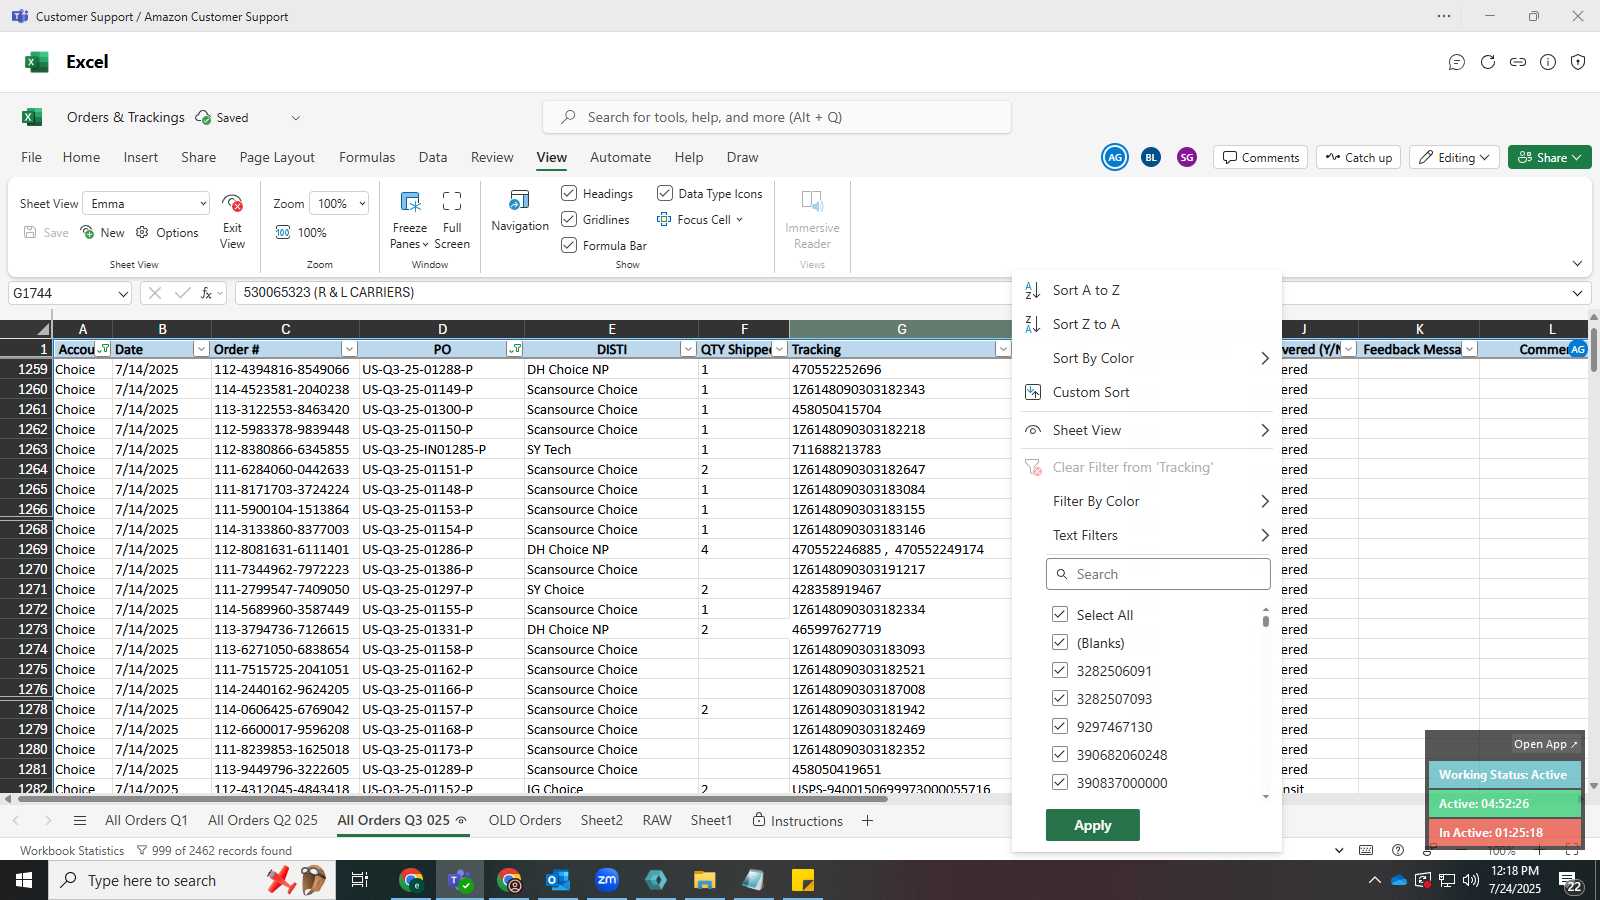Toggle Formula Bar checkbox
The image size is (1600, 900).
[569, 245]
